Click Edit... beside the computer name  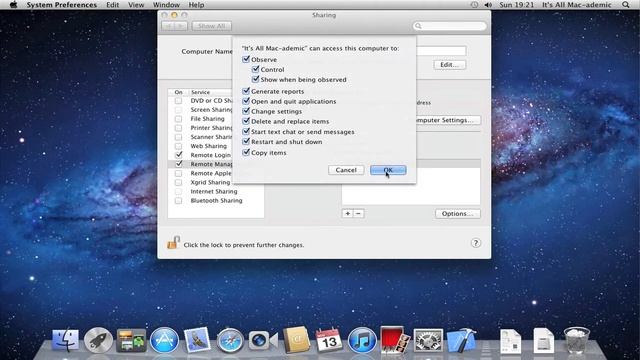pos(449,64)
